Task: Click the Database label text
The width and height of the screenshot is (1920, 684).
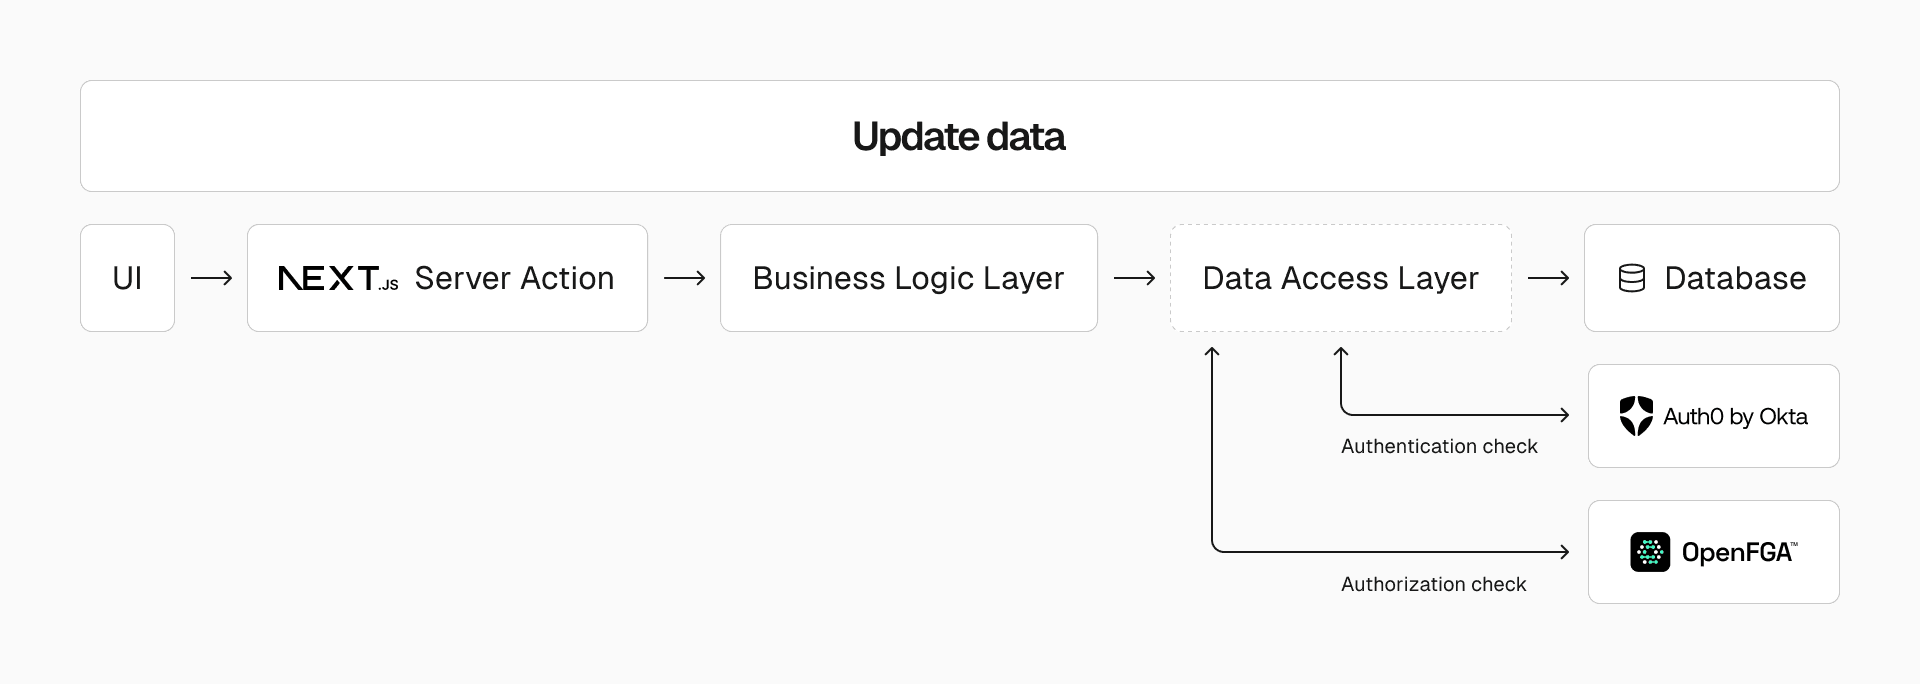Action: coord(1735,278)
